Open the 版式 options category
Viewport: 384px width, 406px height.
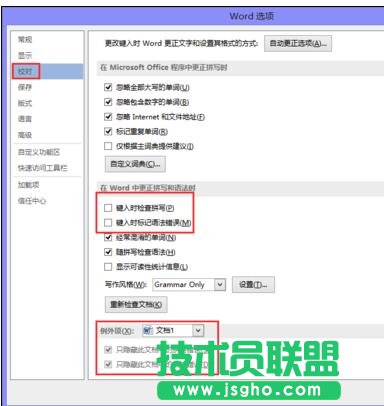click(25, 103)
